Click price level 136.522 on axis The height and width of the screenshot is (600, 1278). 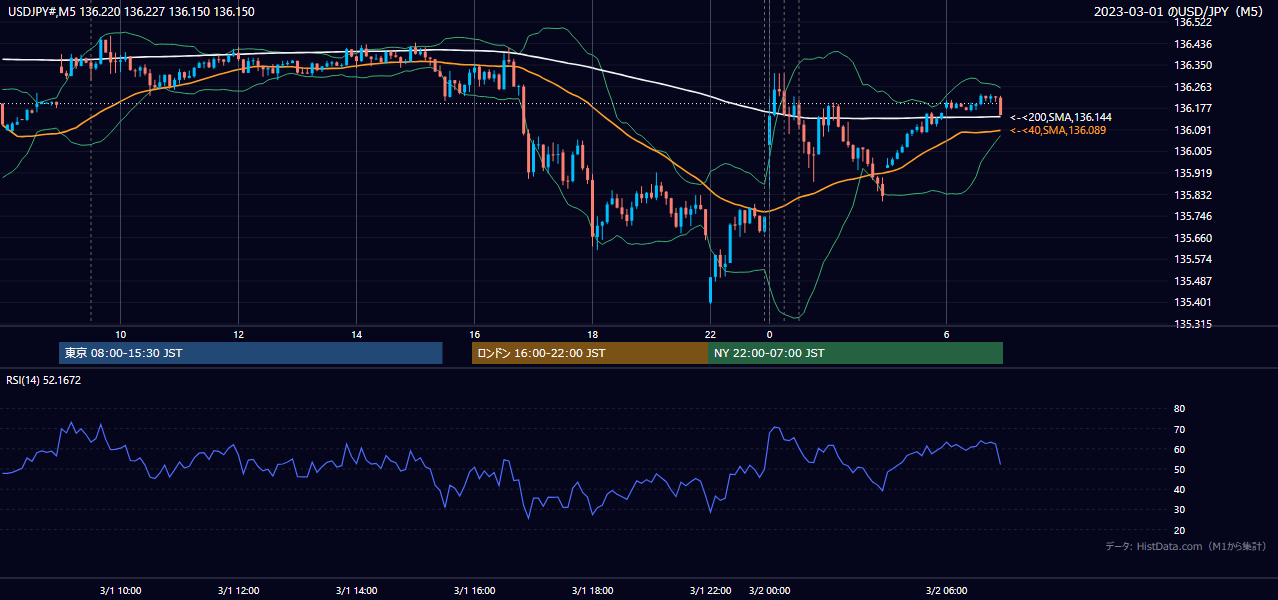[x=1193, y=23]
